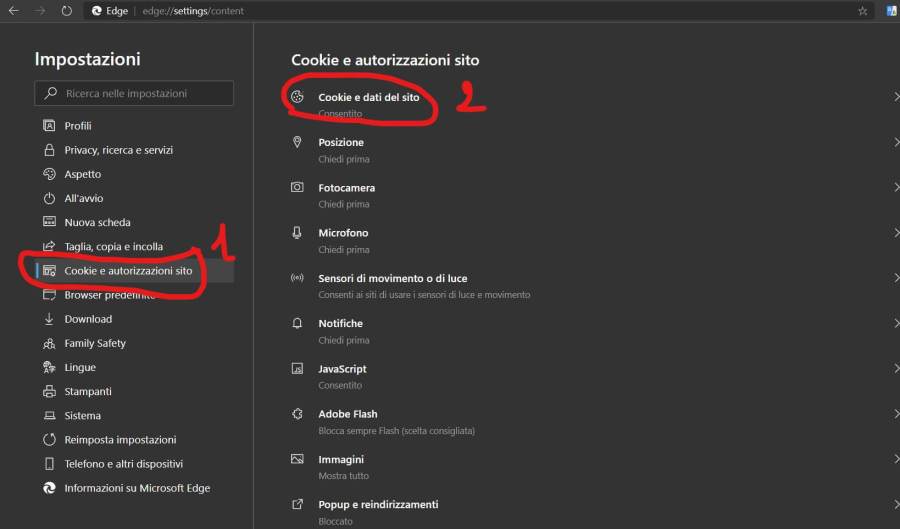
Task: Click the Microfono microphone icon
Action: tap(297, 233)
